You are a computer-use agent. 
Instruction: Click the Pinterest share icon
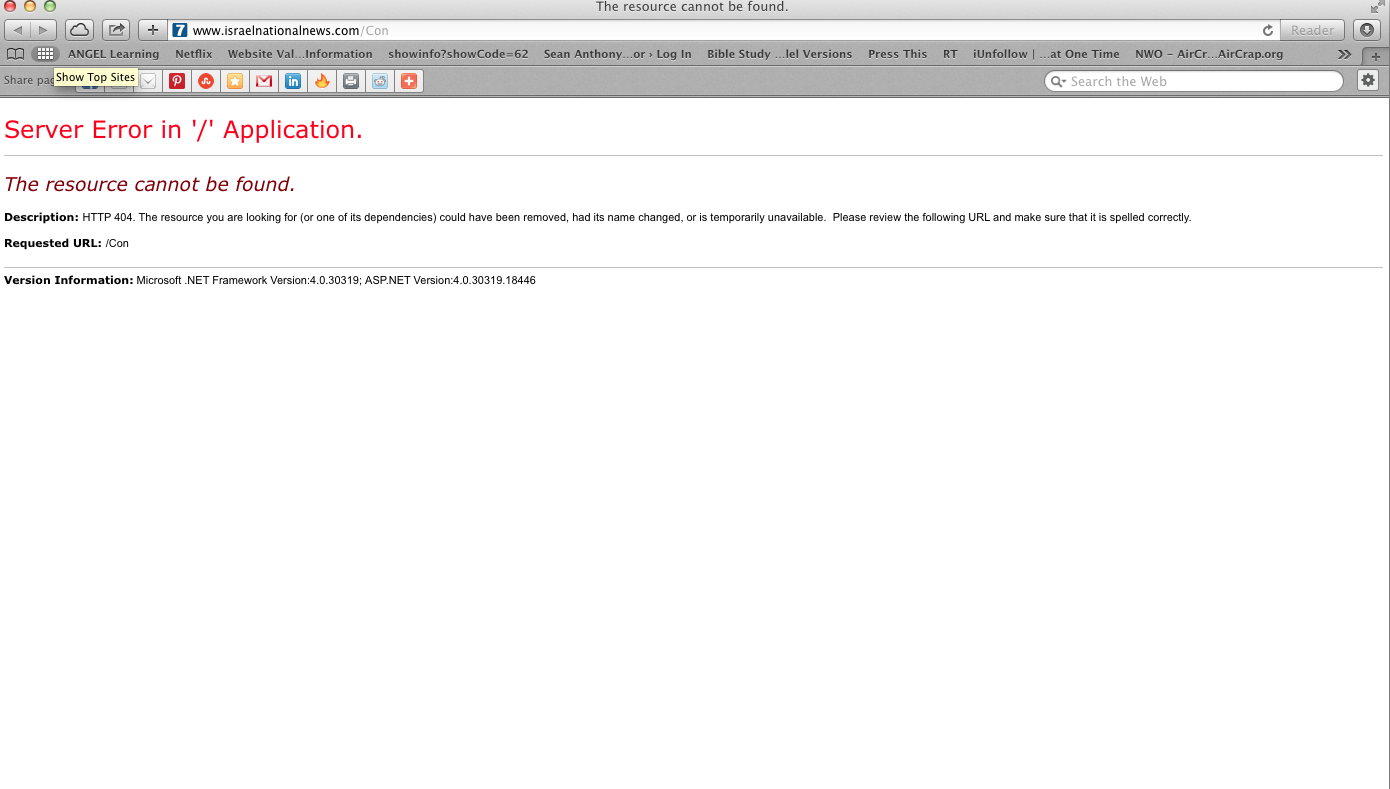pyautogui.click(x=177, y=81)
